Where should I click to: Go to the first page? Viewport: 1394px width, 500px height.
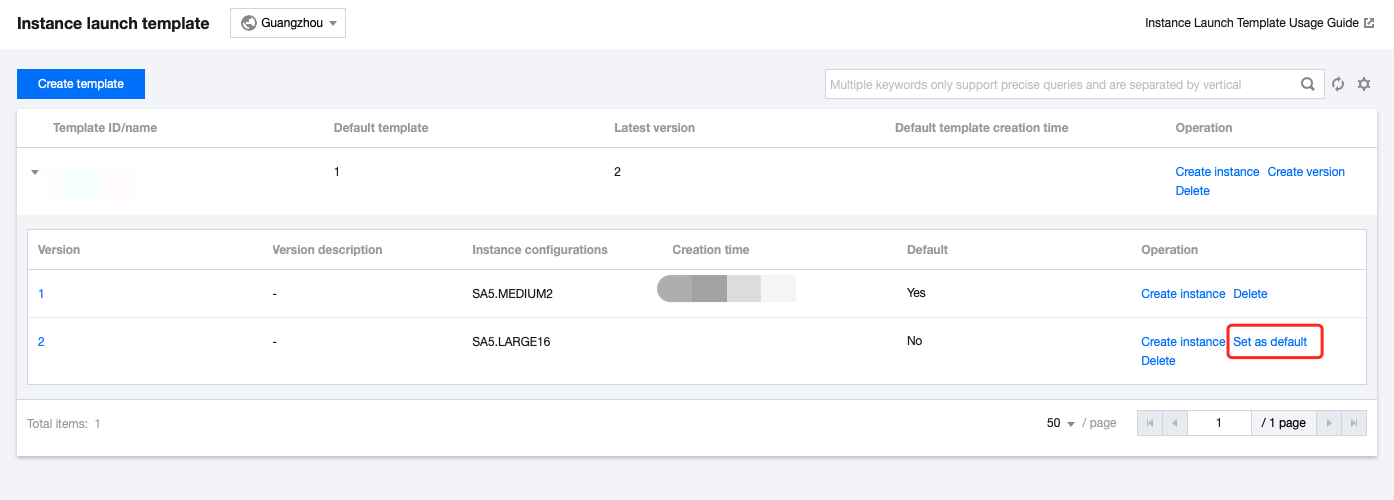pos(1150,423)
